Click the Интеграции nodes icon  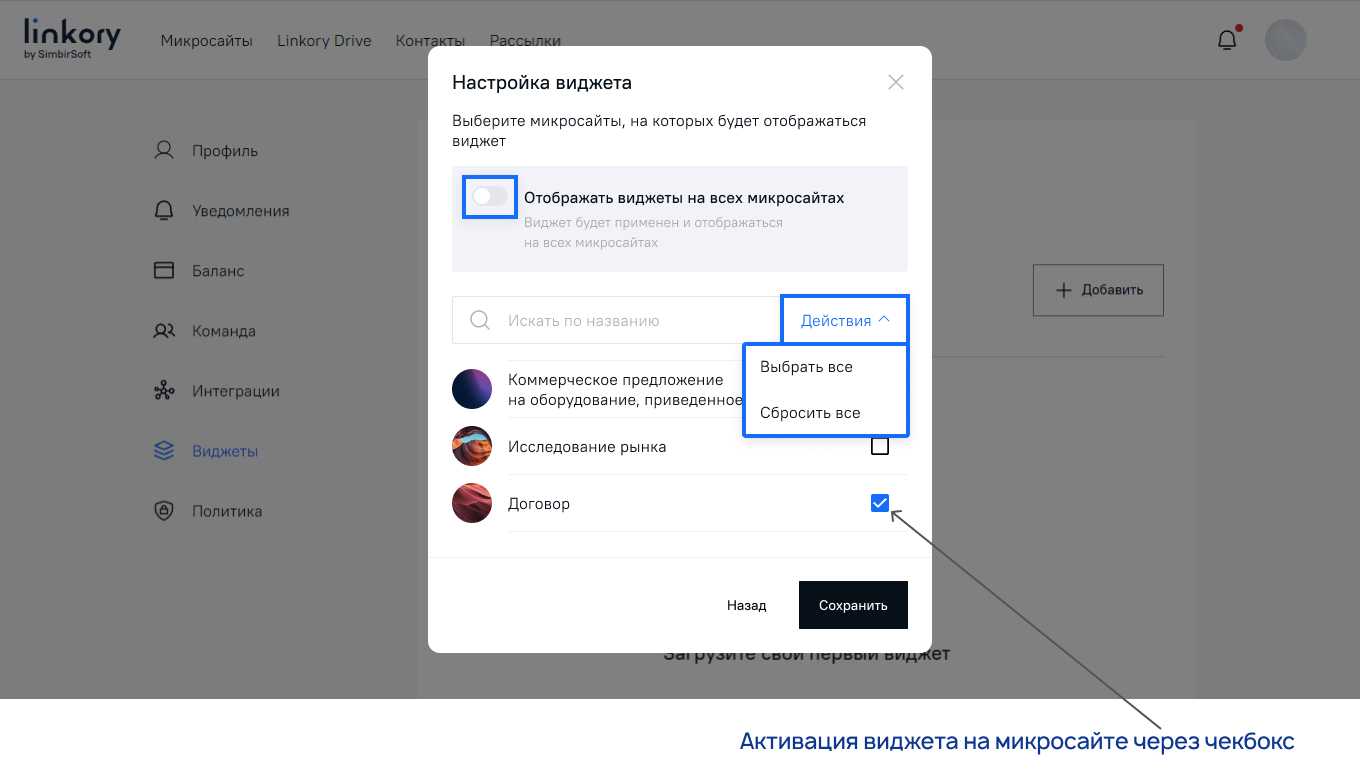pyautogui.click(x=162, y=390)
